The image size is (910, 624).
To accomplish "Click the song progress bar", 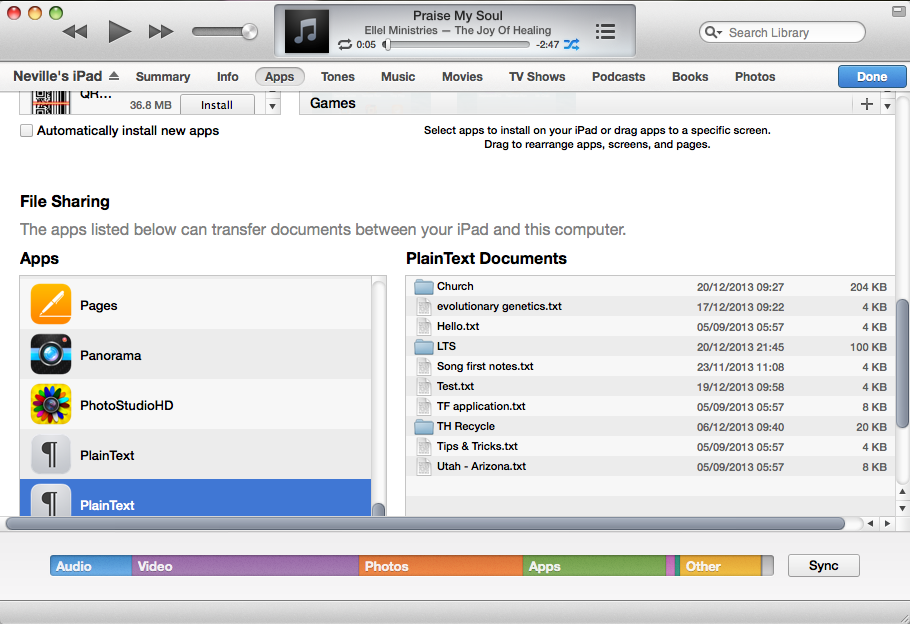I will [458, 45].
